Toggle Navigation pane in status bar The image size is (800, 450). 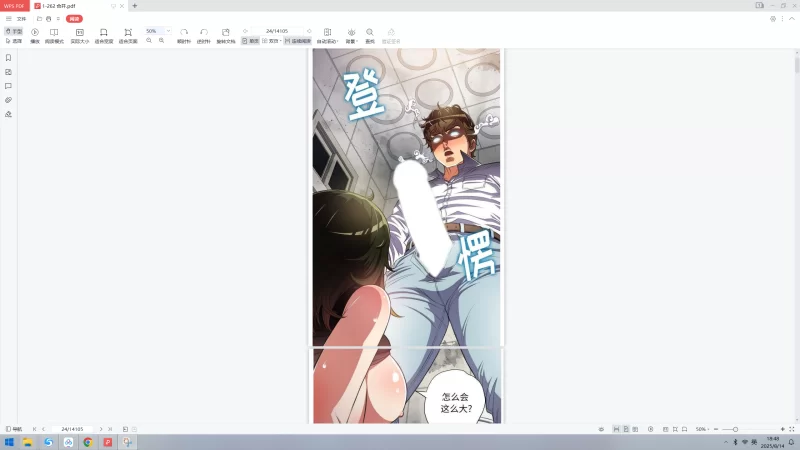pos(14,429)
